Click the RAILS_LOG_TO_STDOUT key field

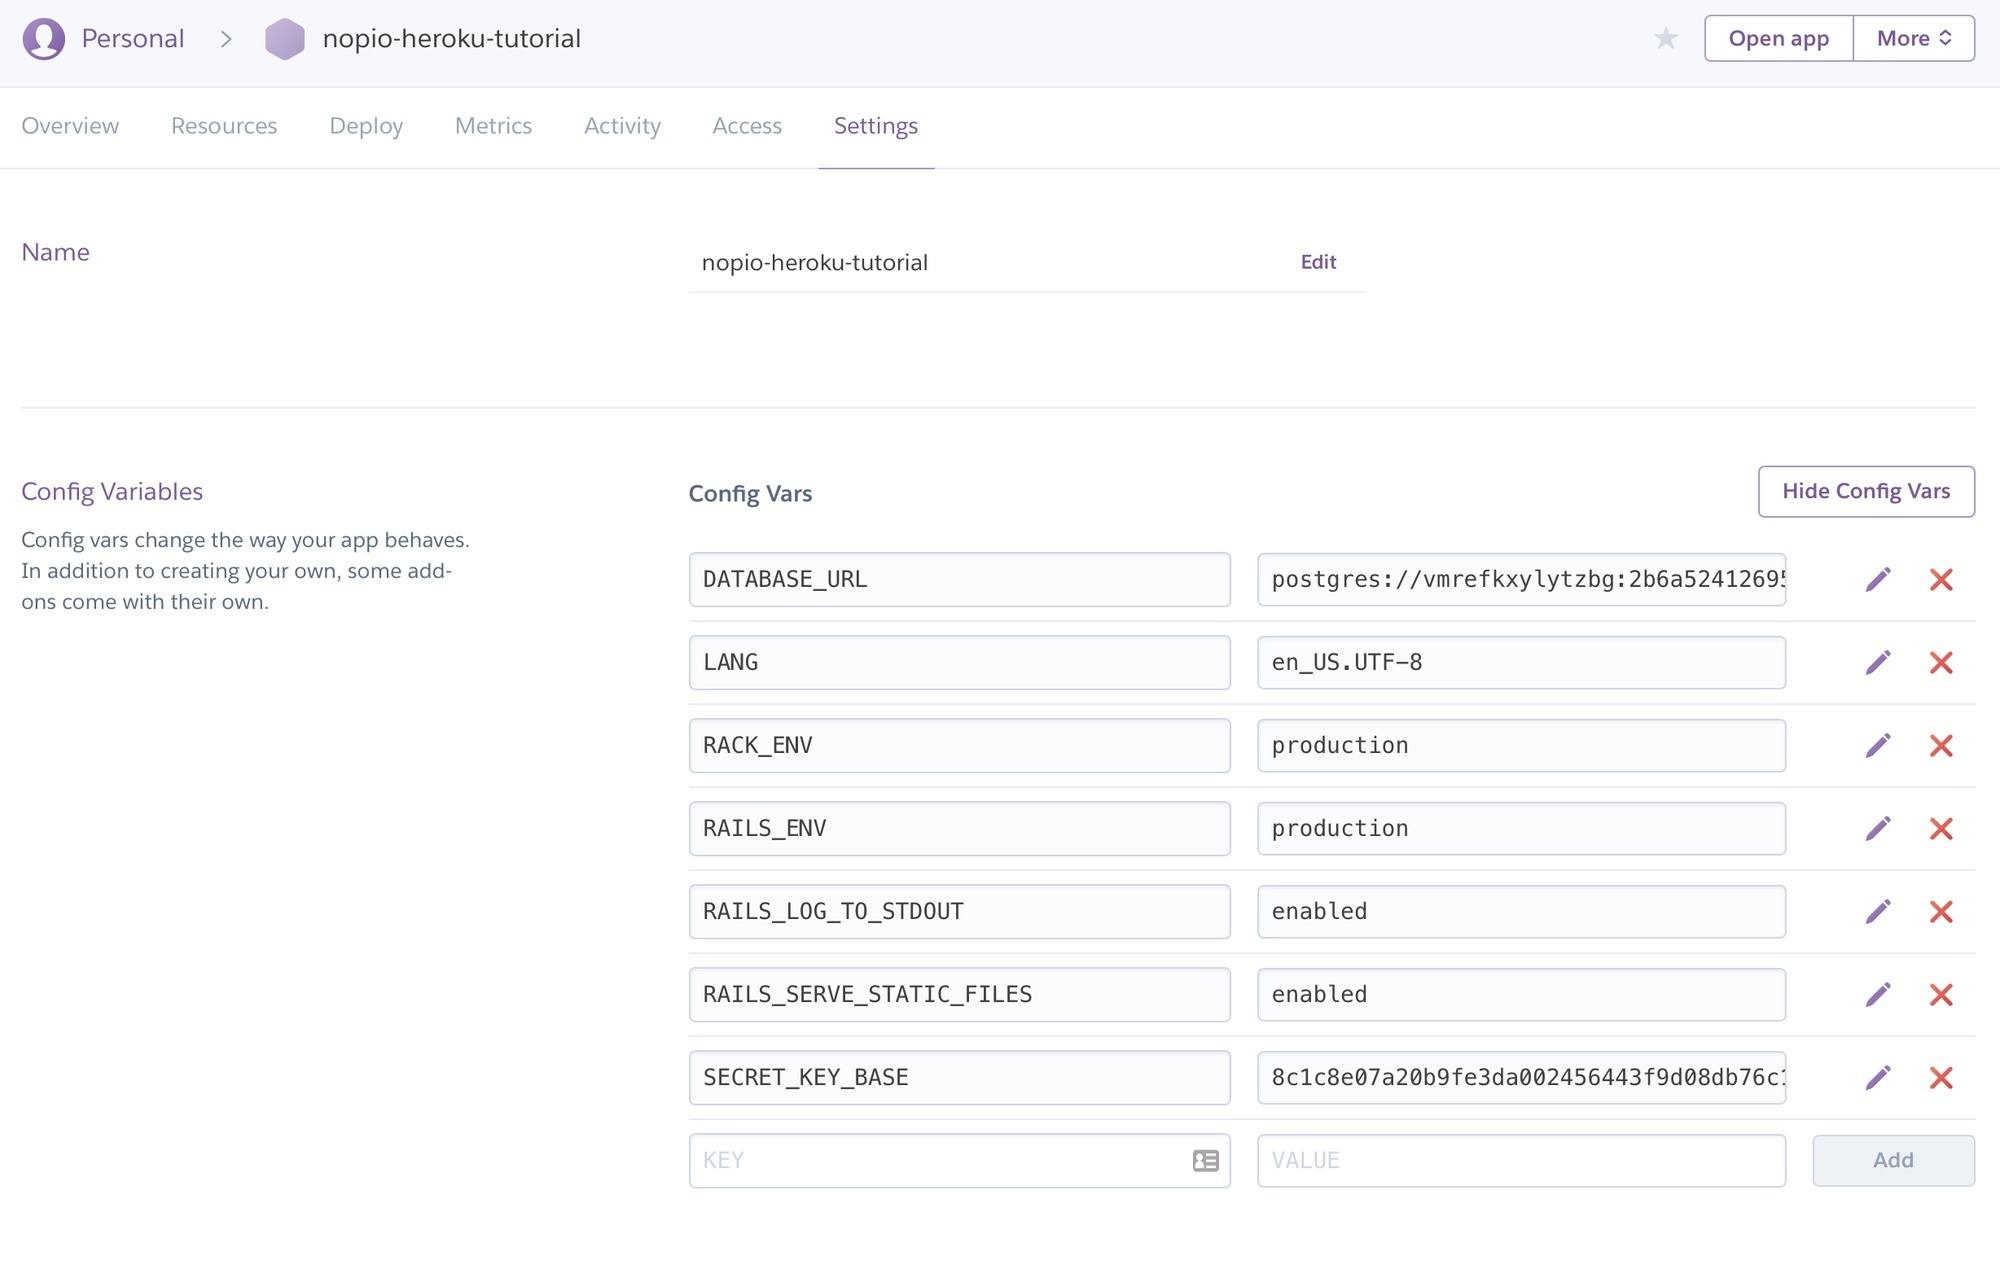point(959,911)
